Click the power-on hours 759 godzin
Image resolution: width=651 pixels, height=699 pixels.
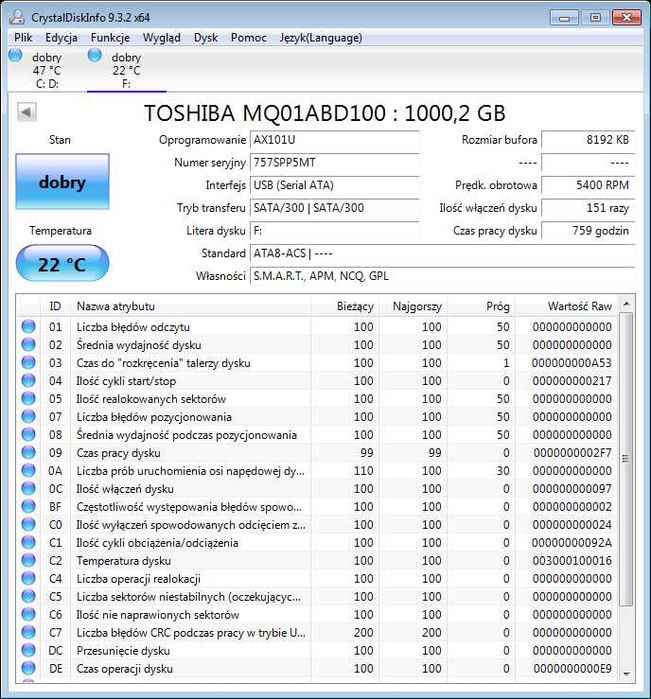[588, 231]
